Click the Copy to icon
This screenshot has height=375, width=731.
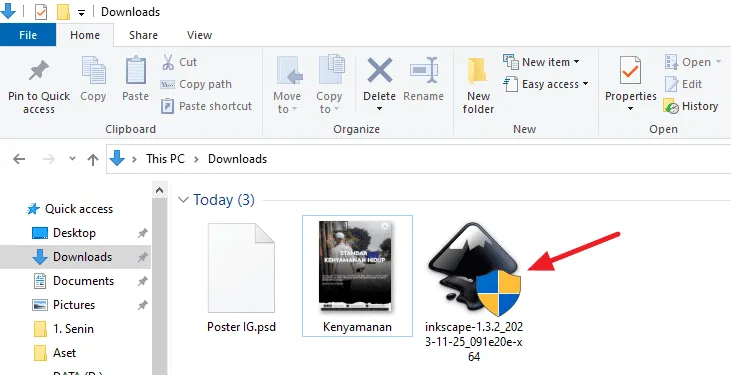pyautogui.click(x=331, y=70)
